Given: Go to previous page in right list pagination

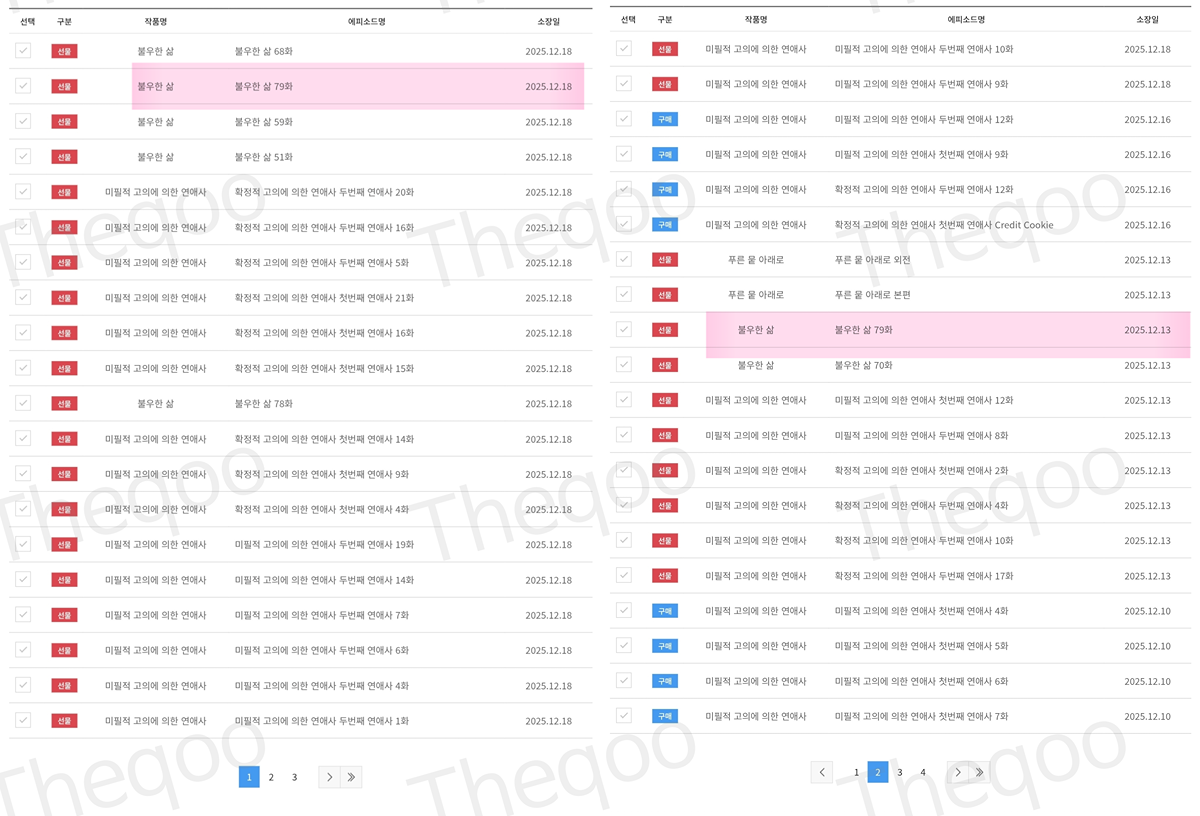Looking at the screenshot, I should coord(822,772).
